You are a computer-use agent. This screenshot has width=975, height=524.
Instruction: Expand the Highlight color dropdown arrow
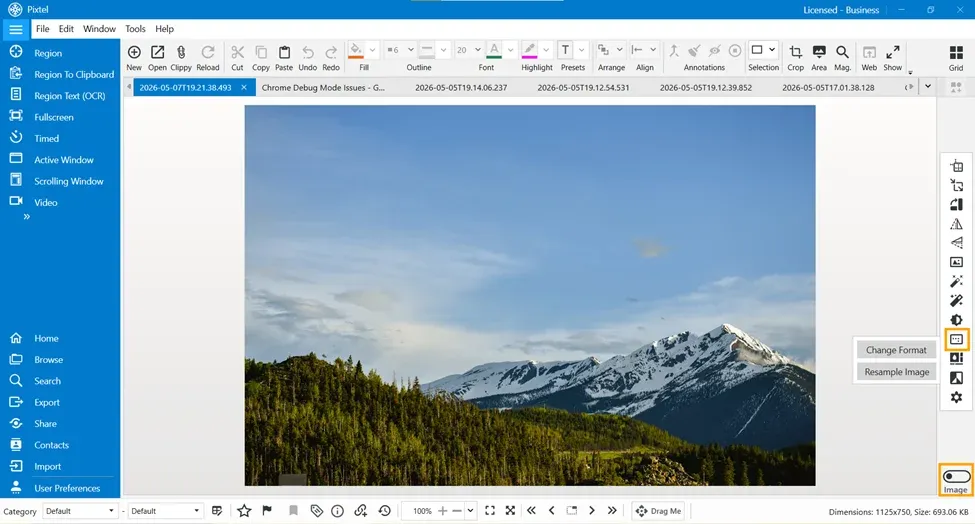point(546,50)
